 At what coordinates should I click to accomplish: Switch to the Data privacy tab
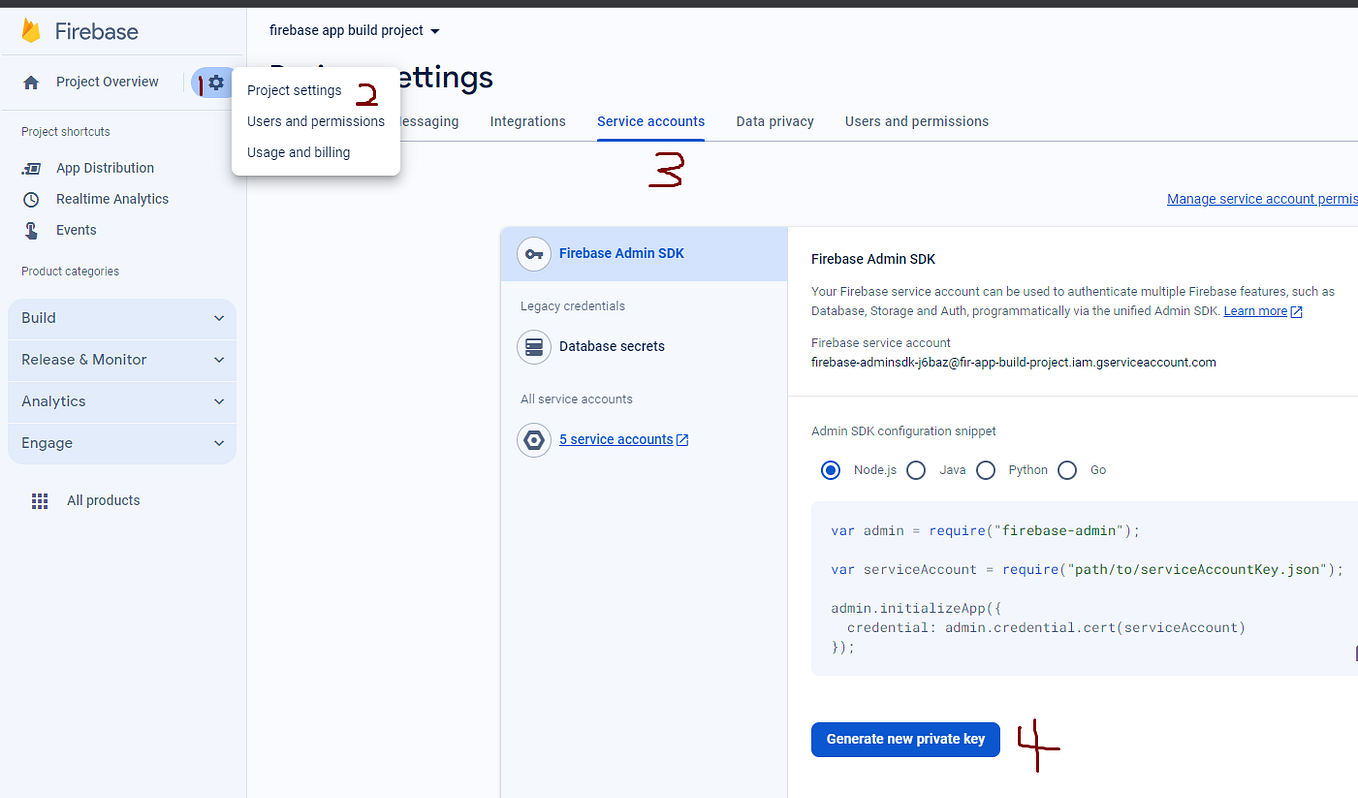(774, 121)
